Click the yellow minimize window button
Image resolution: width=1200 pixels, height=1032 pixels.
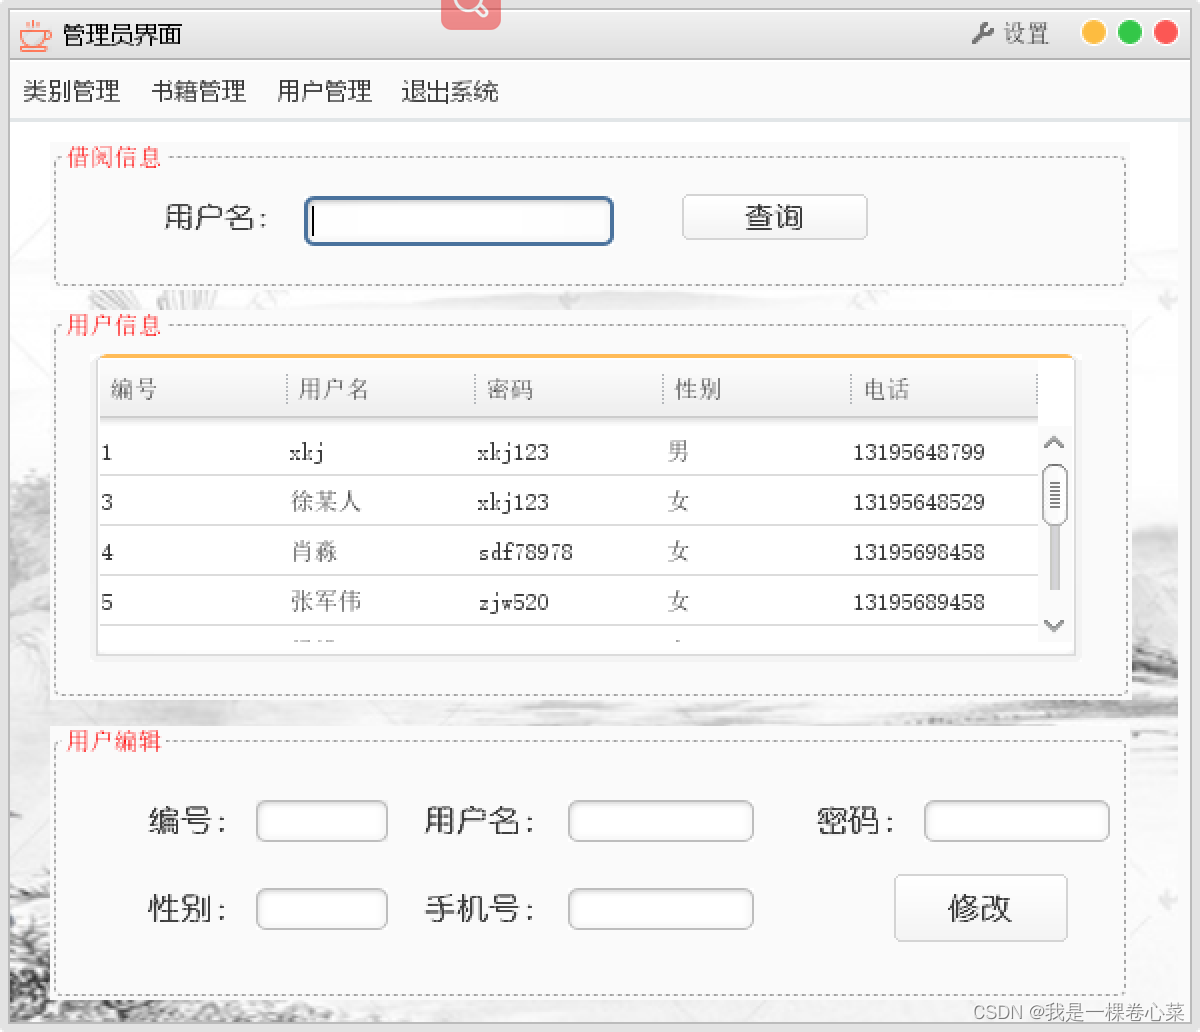click(x=1093, y=33)
